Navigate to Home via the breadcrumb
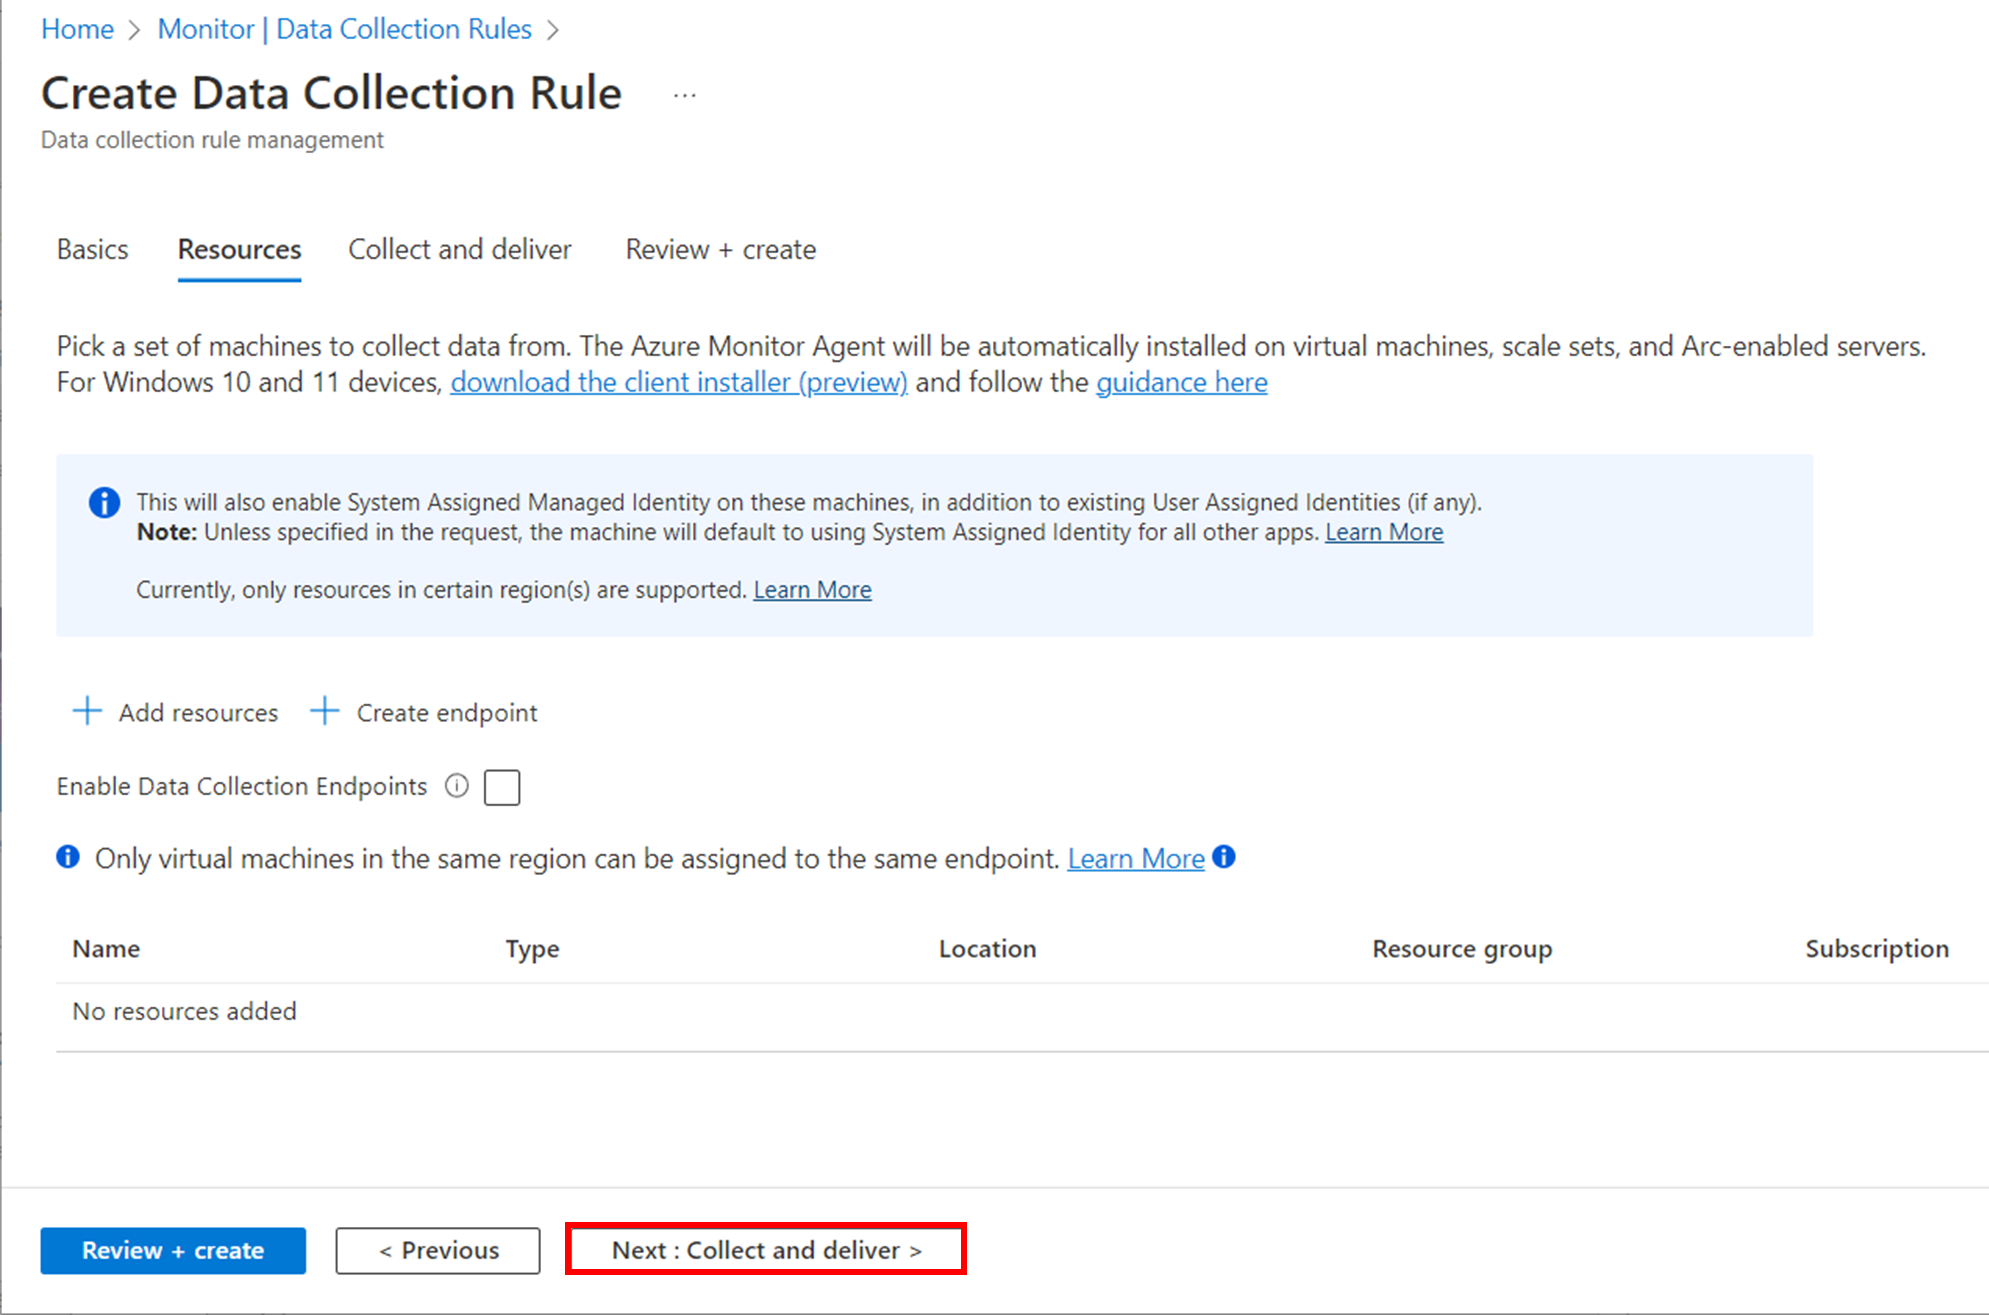Screen dimensions: 1989x1315 click(x=76, y=29)
